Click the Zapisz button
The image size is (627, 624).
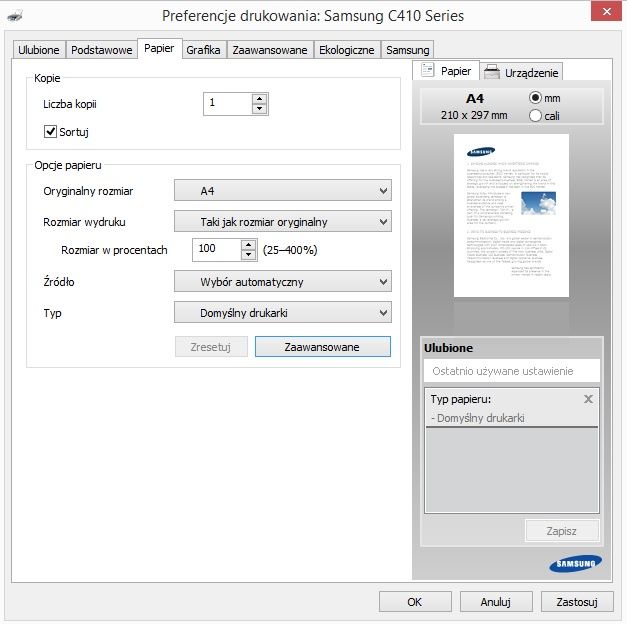point(562,531)
